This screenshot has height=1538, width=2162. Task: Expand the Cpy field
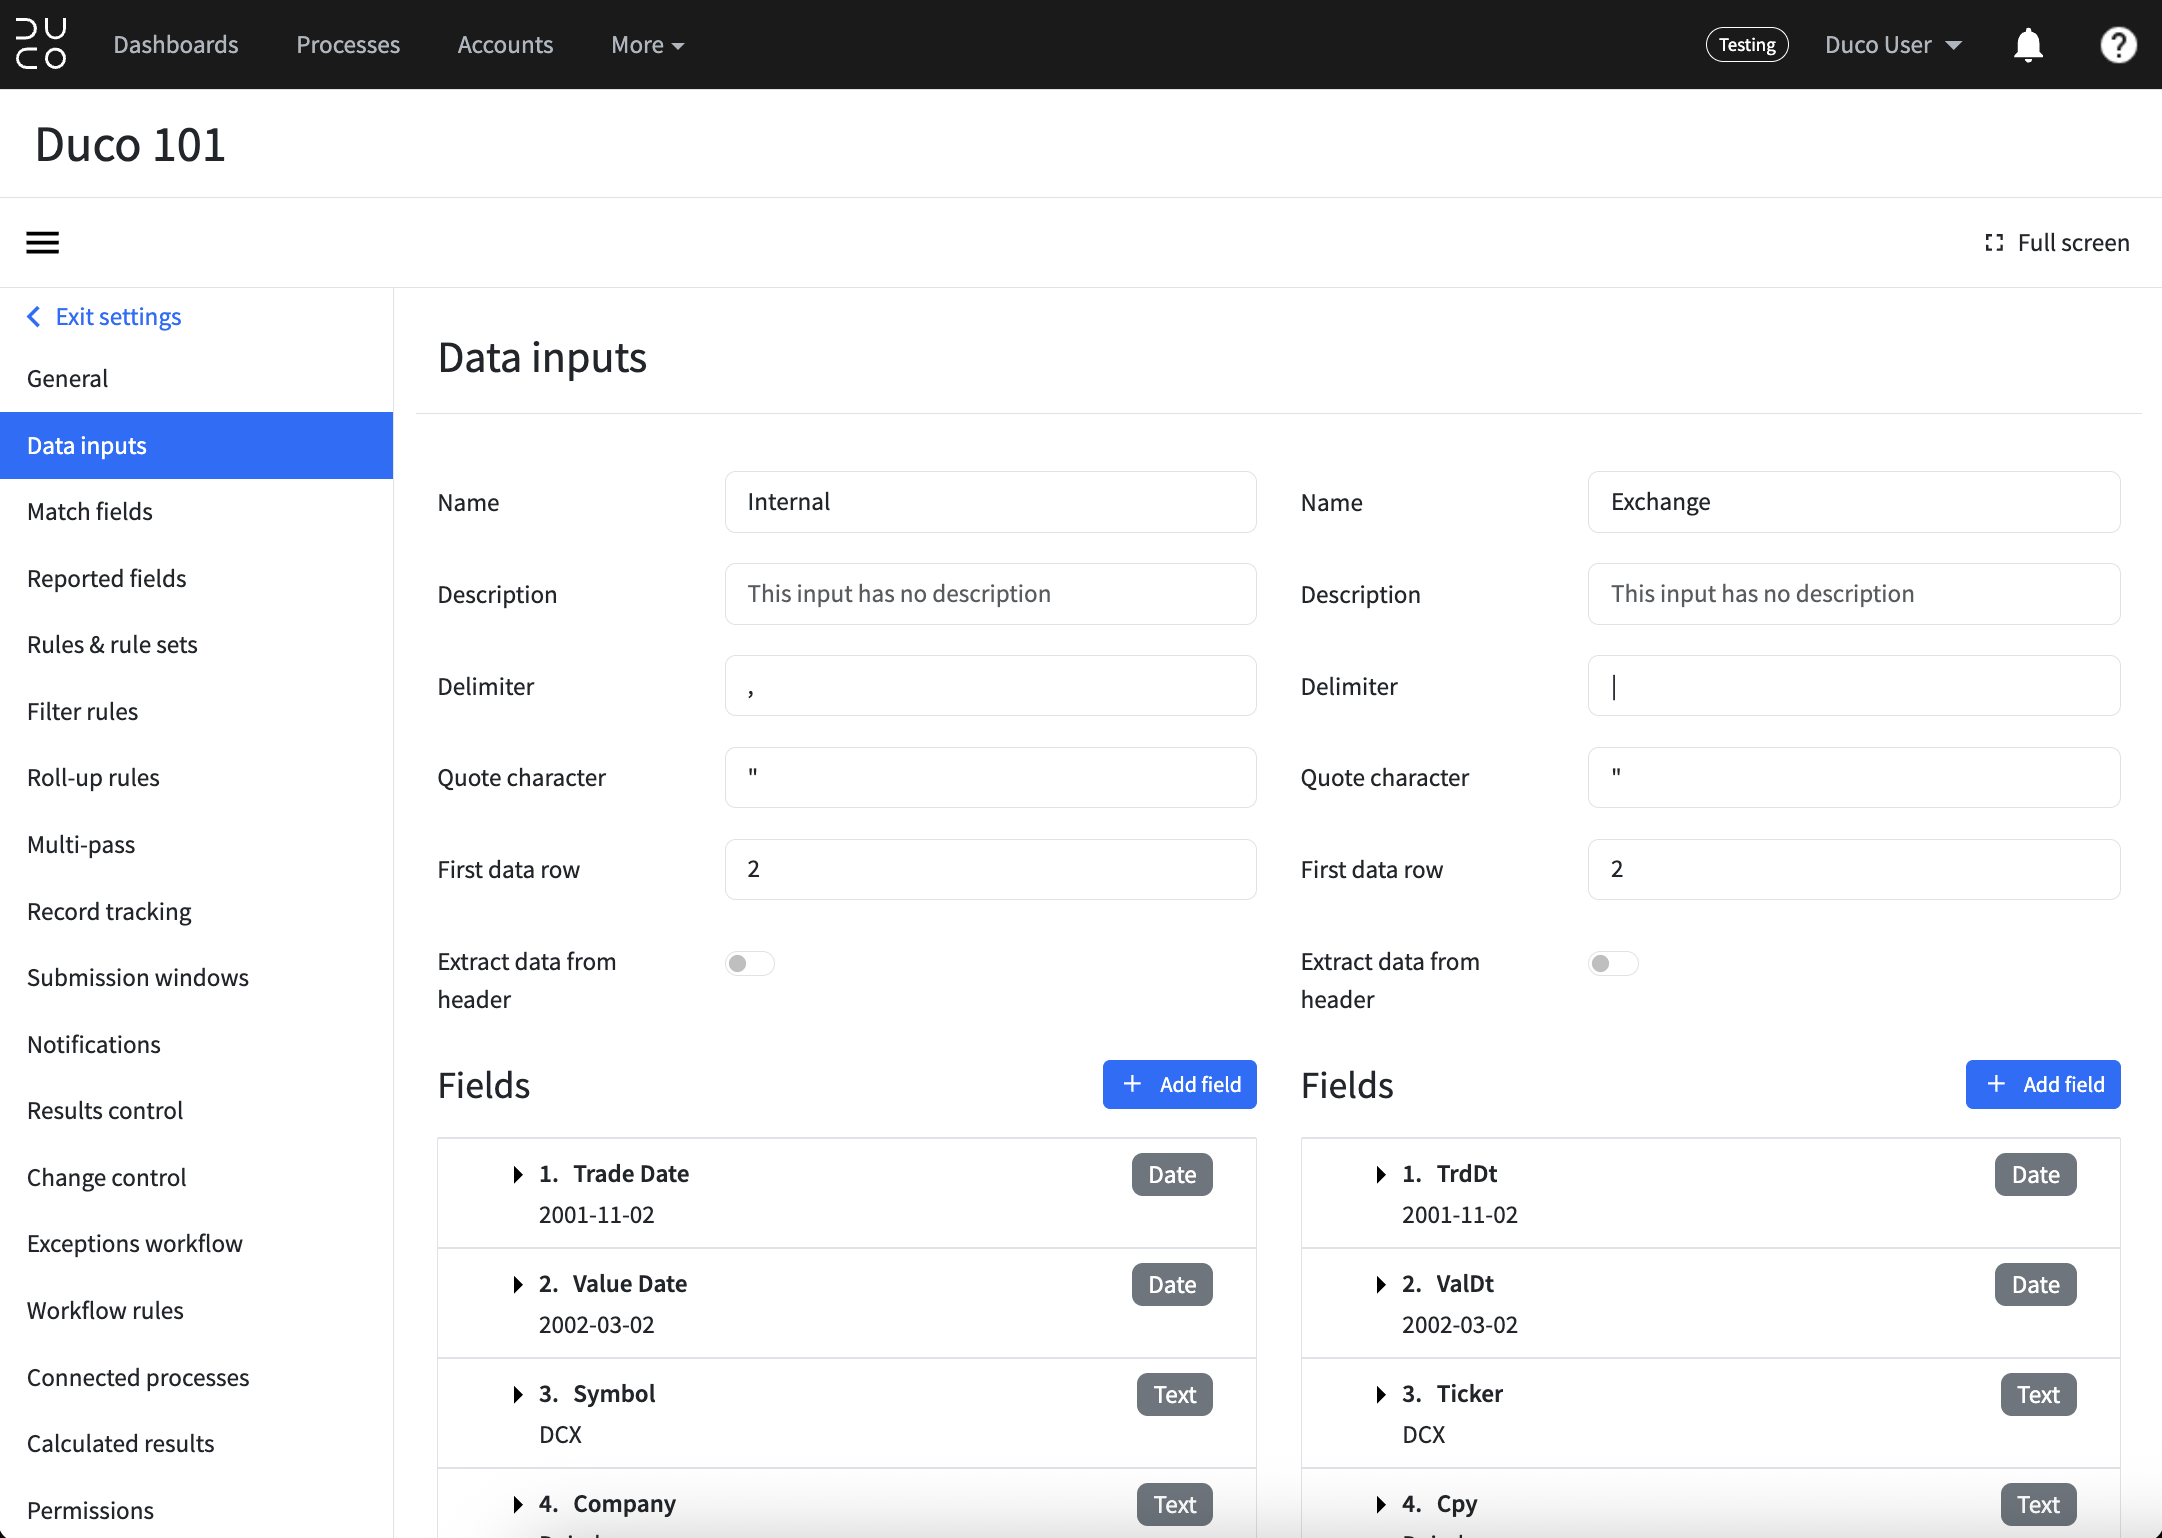pos(1381,1504)
